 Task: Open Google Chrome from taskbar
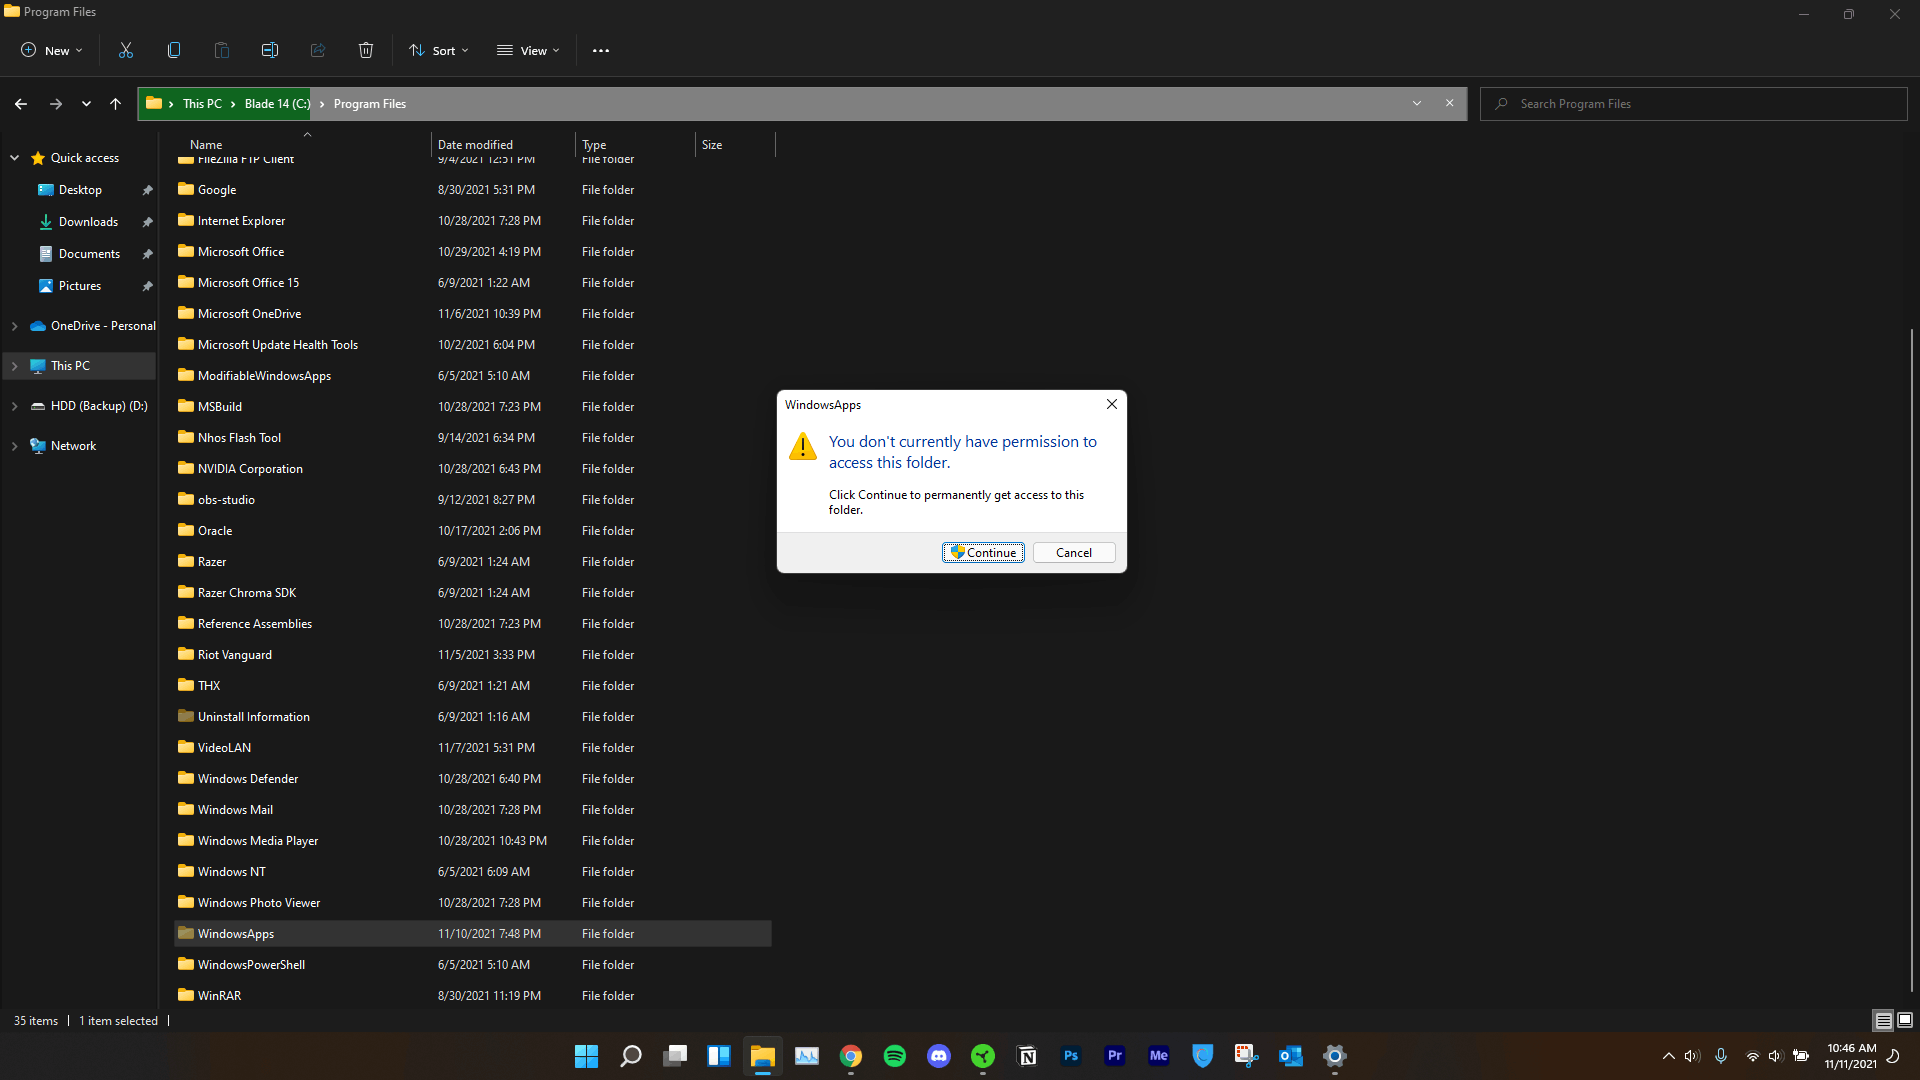pyautogui.click(x=851, y=1056)
